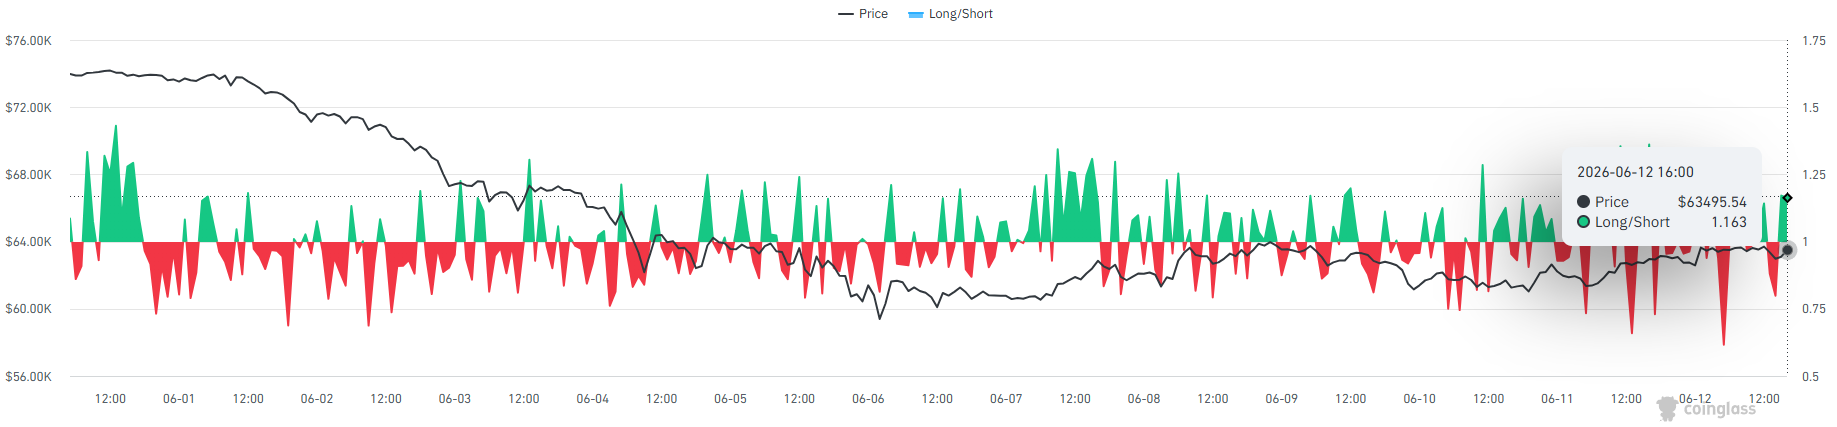Click the dark Price dot in the tooltip
Viewport: 1837px width, 427px height.
(1584, 202)
